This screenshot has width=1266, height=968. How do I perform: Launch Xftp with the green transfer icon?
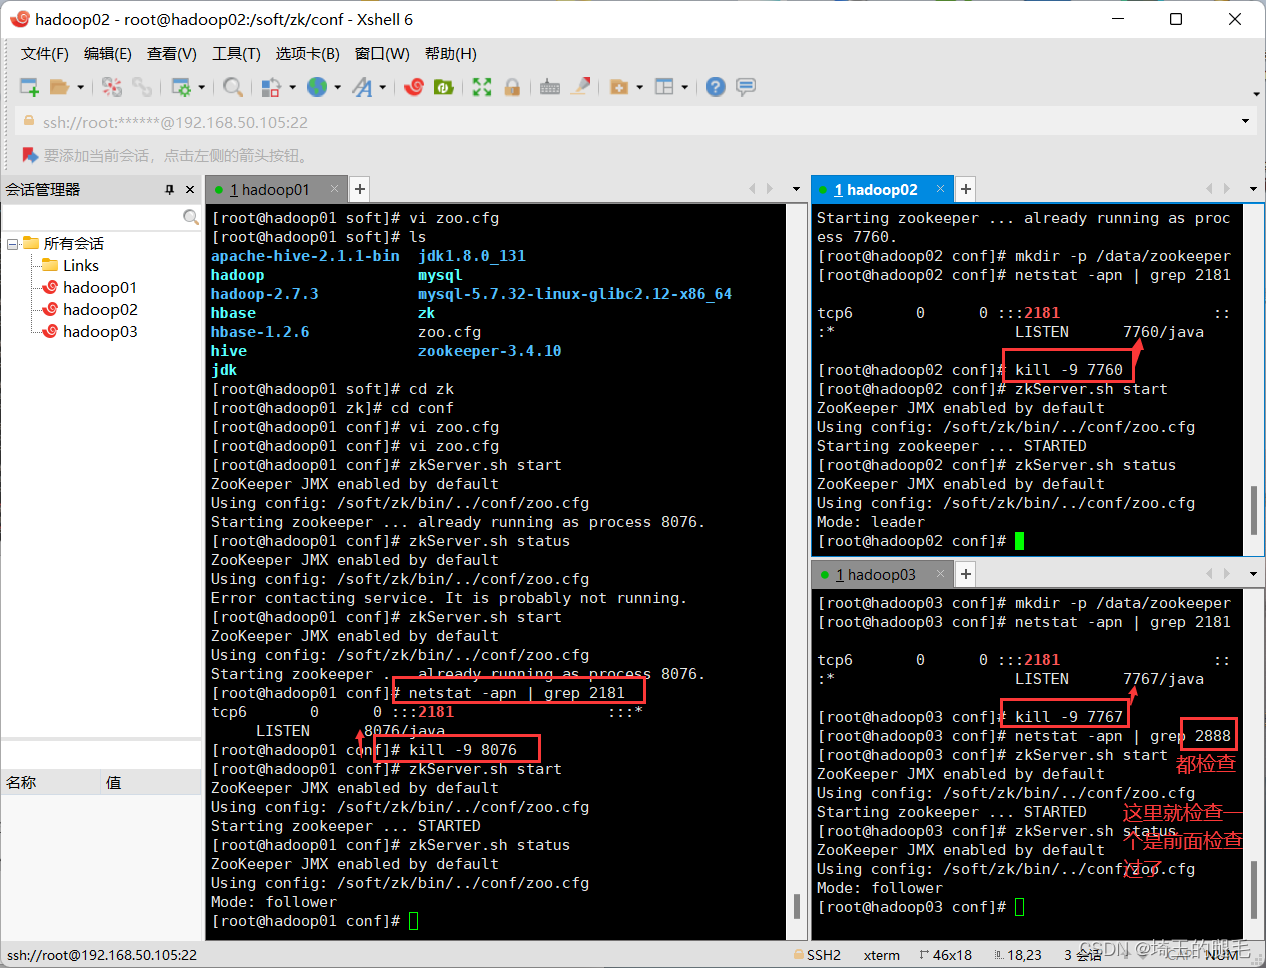coord(443,87)
